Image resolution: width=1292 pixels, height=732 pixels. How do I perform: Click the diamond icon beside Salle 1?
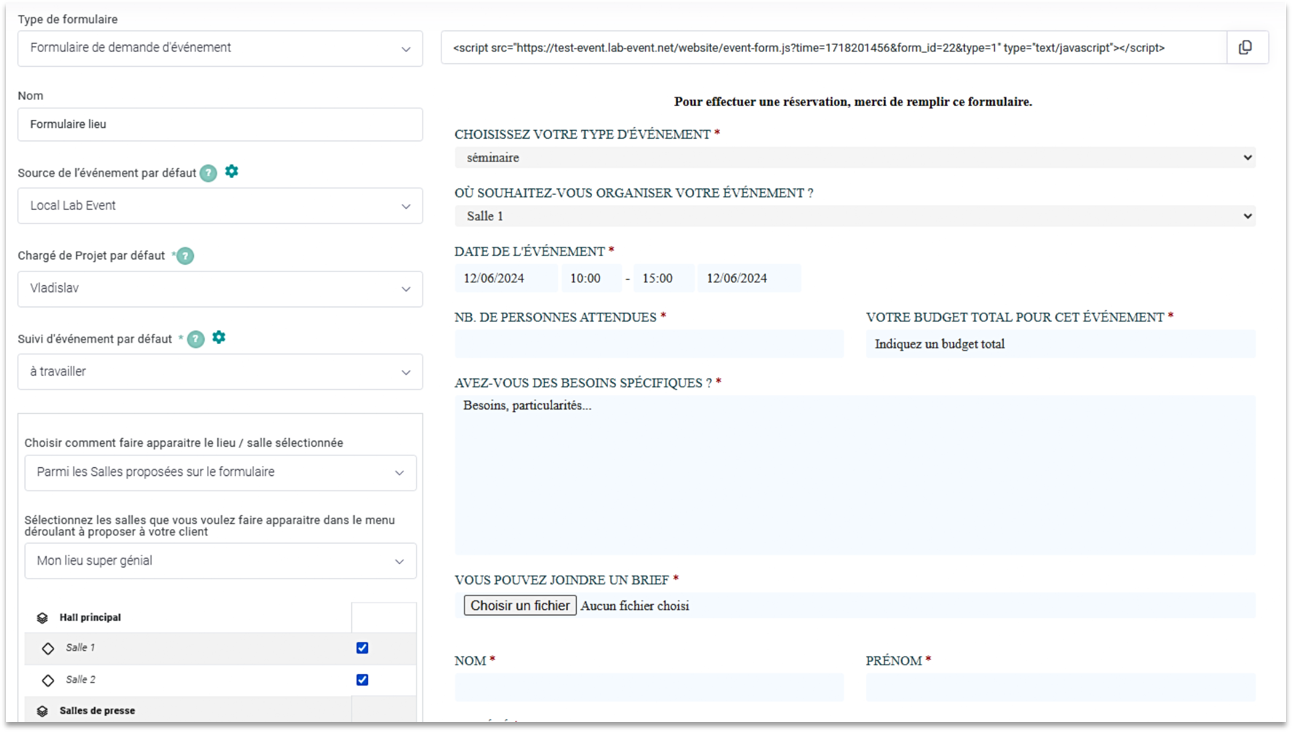(48, 648)
